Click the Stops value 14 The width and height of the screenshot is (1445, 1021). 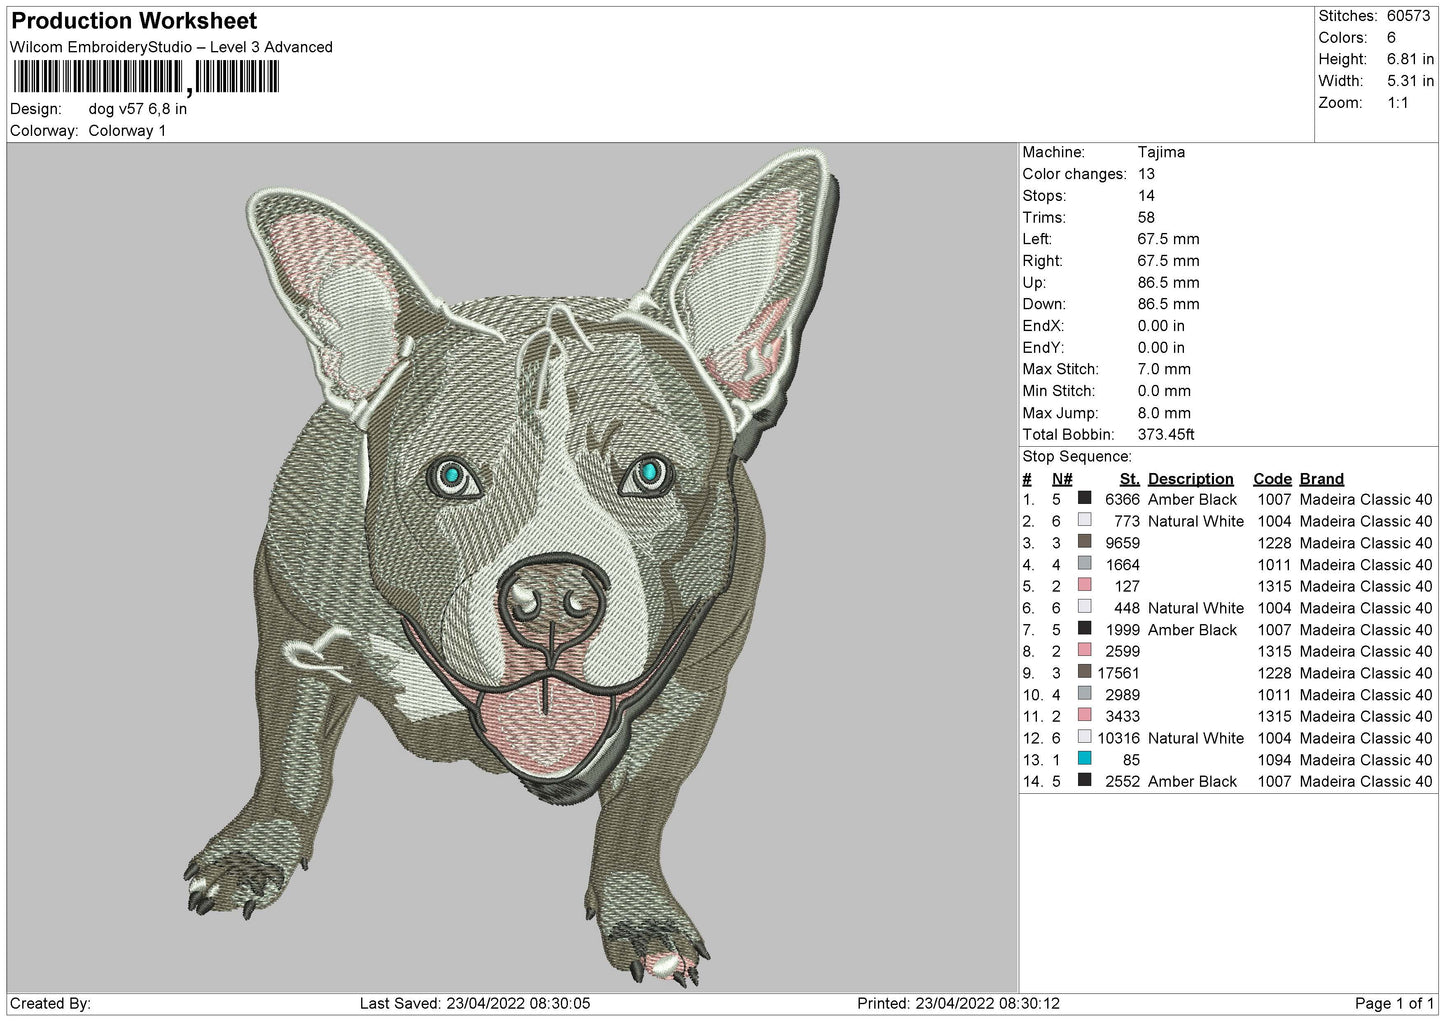point(1146,196)
